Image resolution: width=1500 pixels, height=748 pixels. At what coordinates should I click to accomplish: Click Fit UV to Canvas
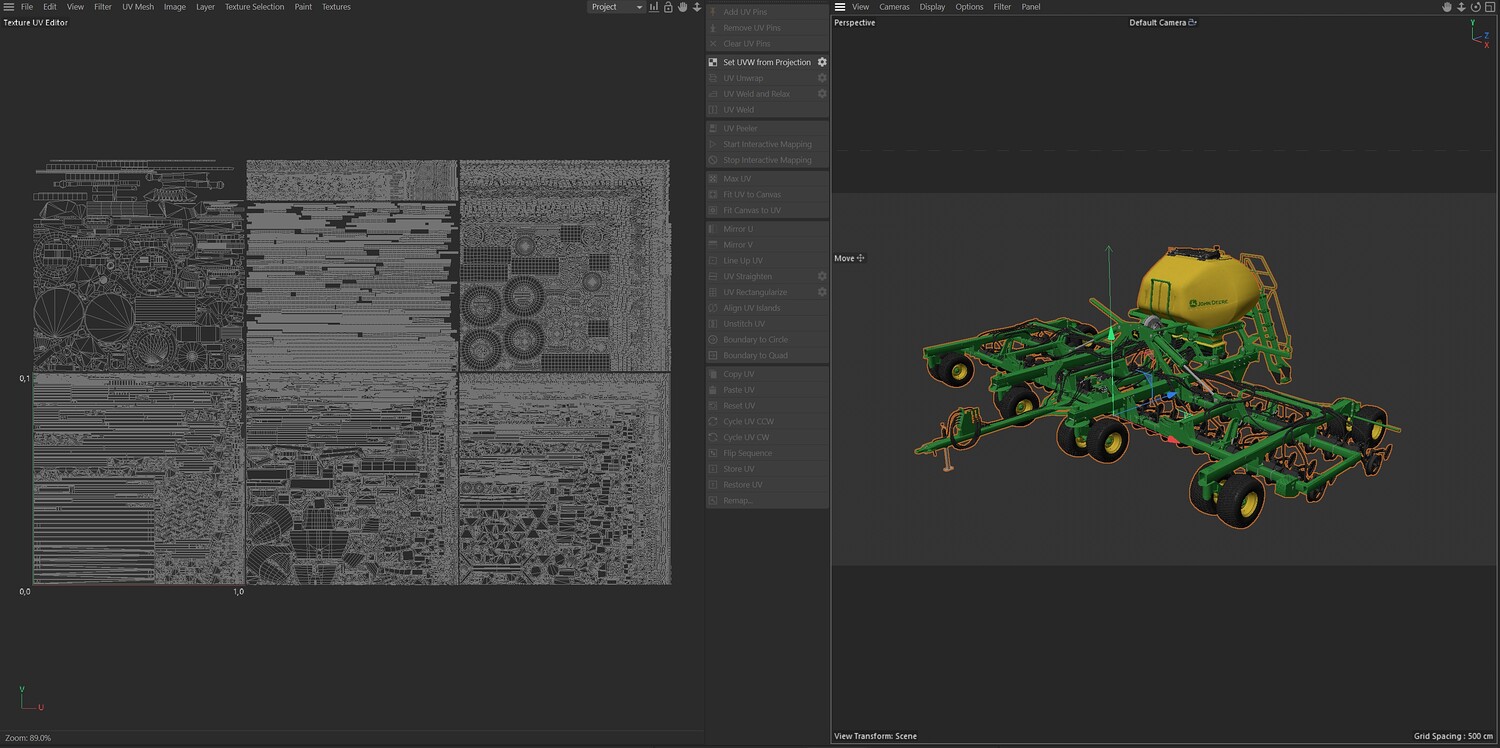point(767,194)
